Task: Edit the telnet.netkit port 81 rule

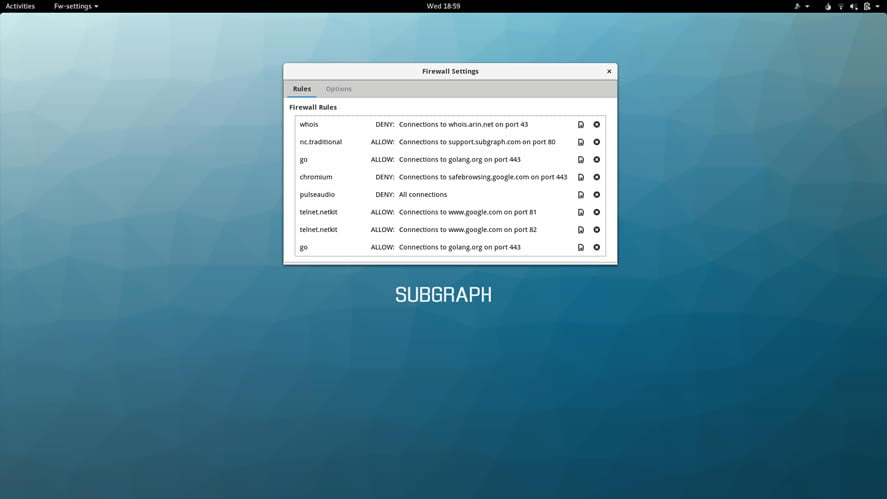Action: pyautogui.click(x=580, y=212)
